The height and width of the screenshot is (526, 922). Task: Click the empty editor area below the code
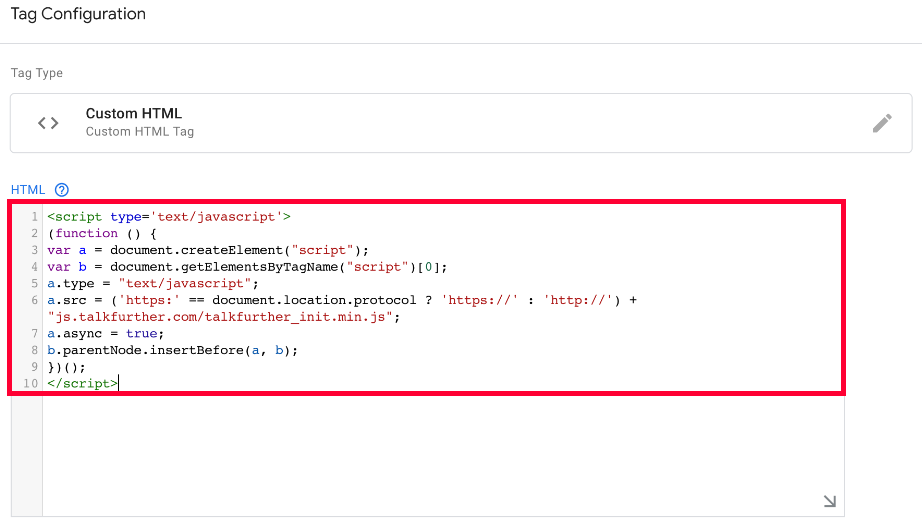click(443, 455)
